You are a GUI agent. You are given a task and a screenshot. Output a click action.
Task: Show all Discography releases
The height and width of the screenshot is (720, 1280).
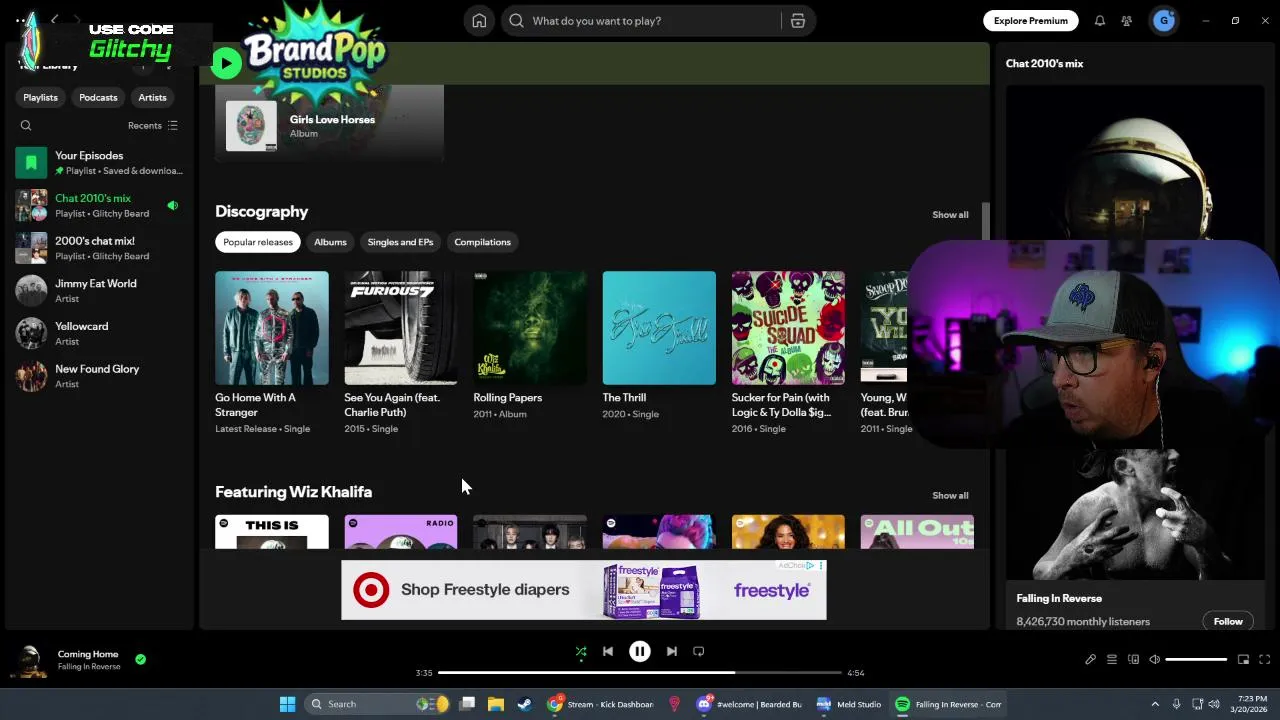(950, 215)
